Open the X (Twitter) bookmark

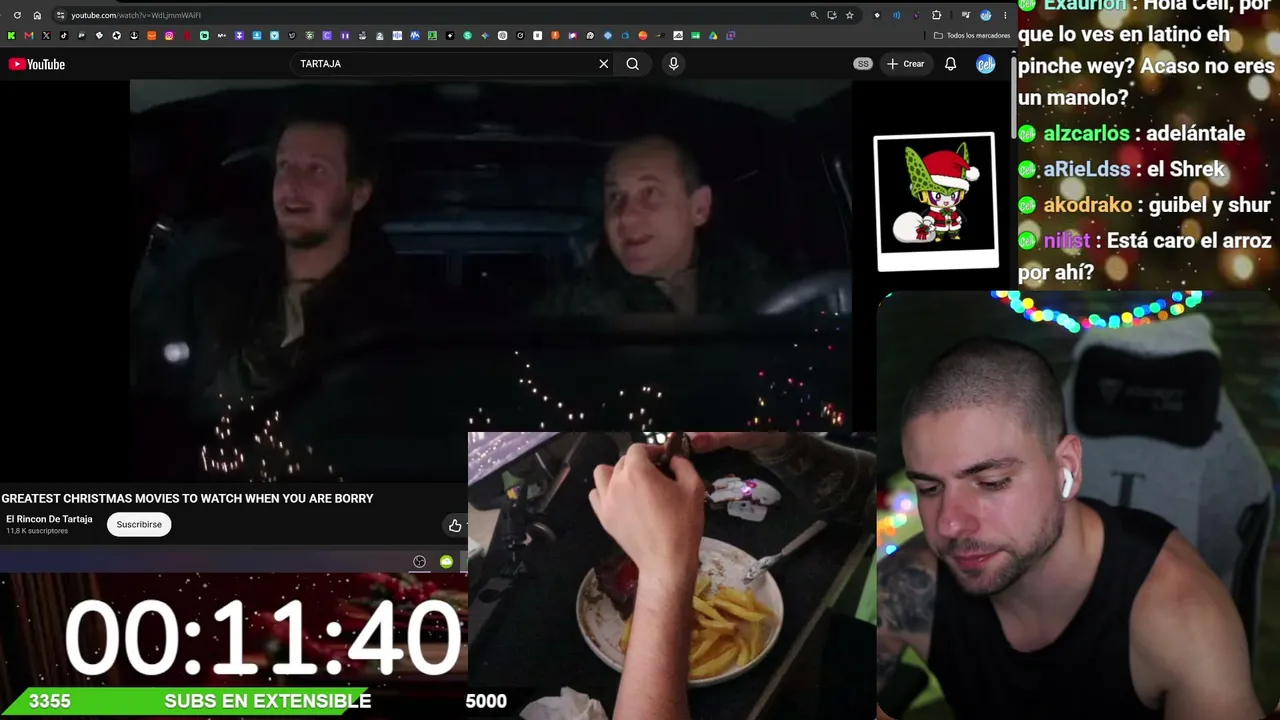click(46, 36)
